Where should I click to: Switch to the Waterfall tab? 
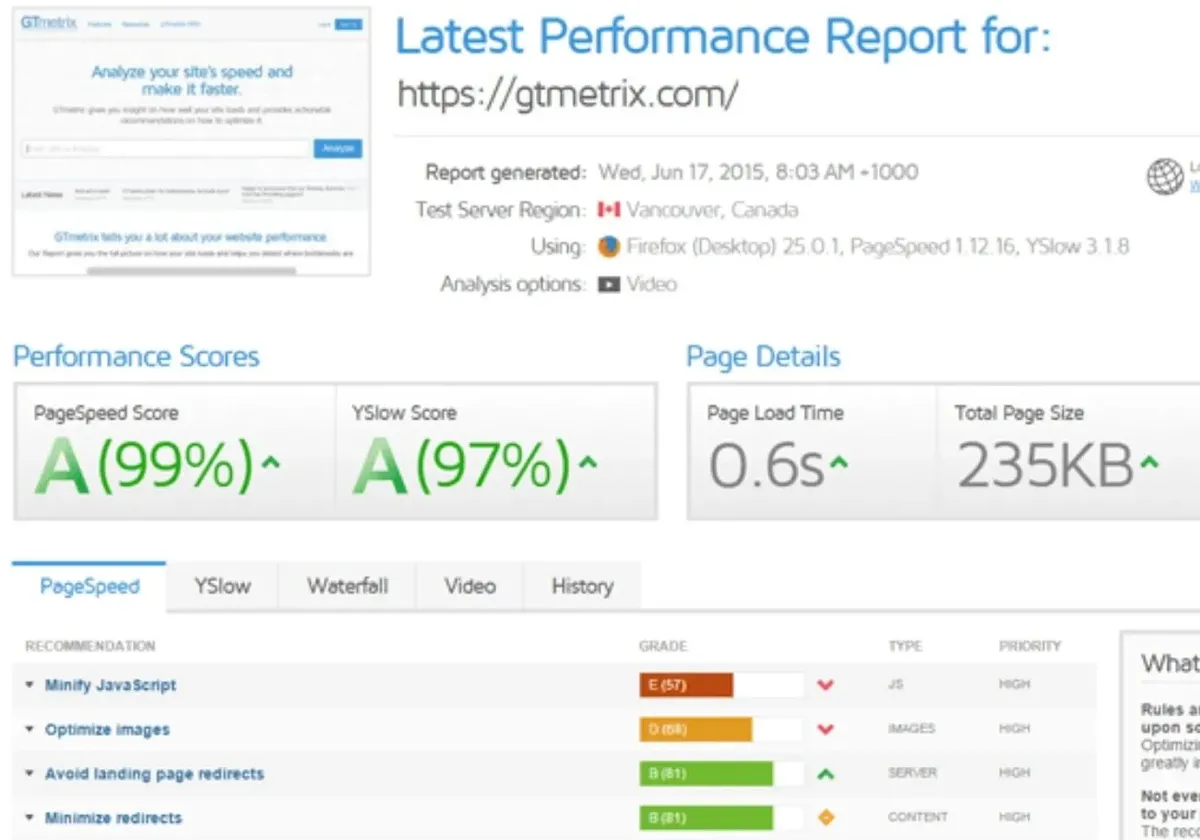click(347, 587)
